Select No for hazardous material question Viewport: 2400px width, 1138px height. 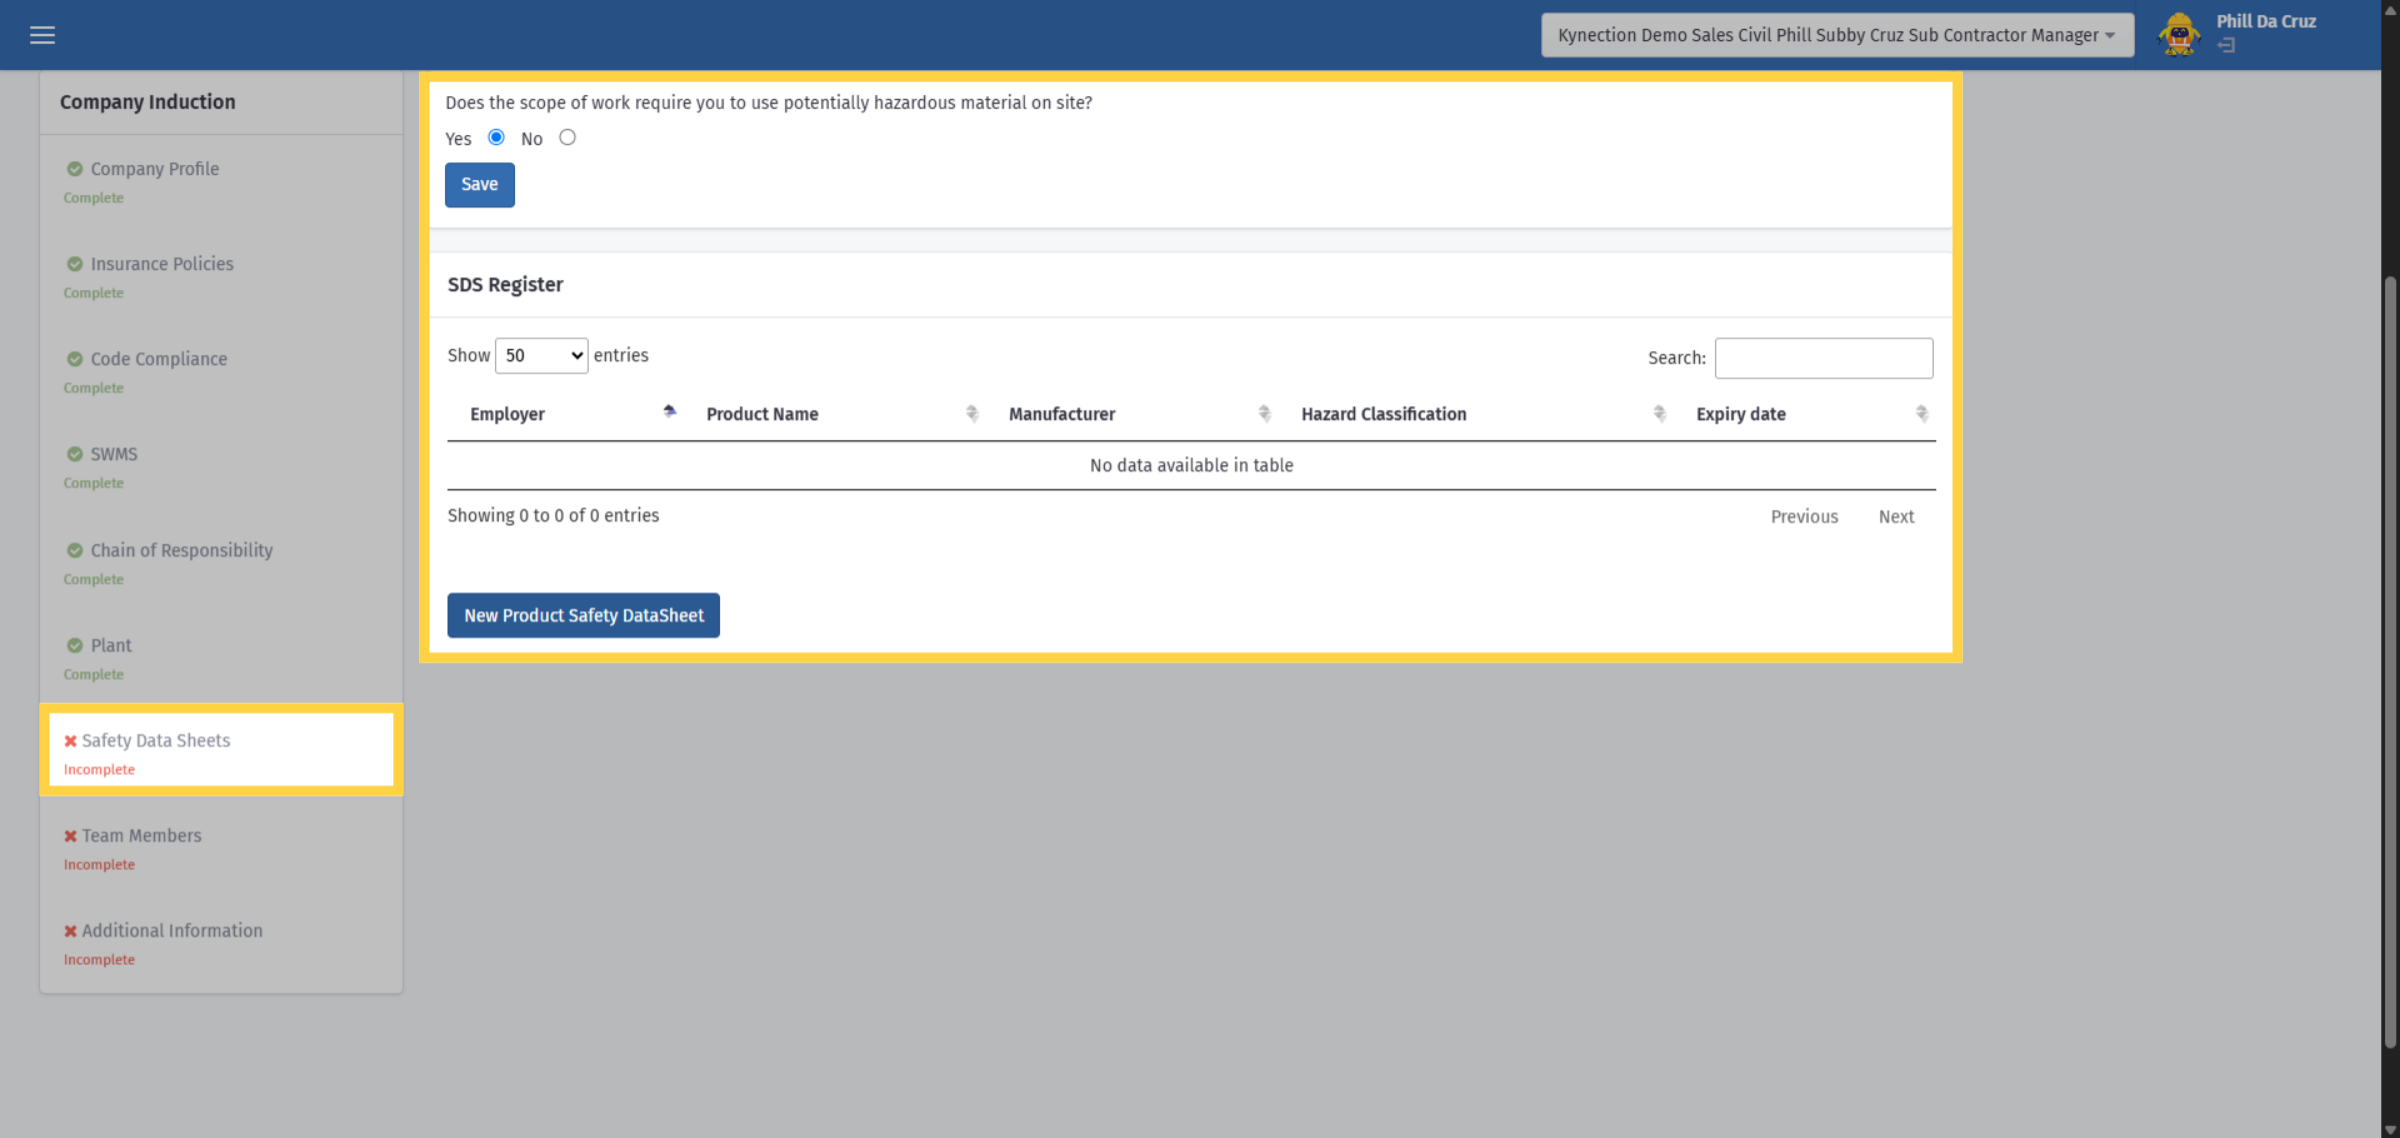567,137
